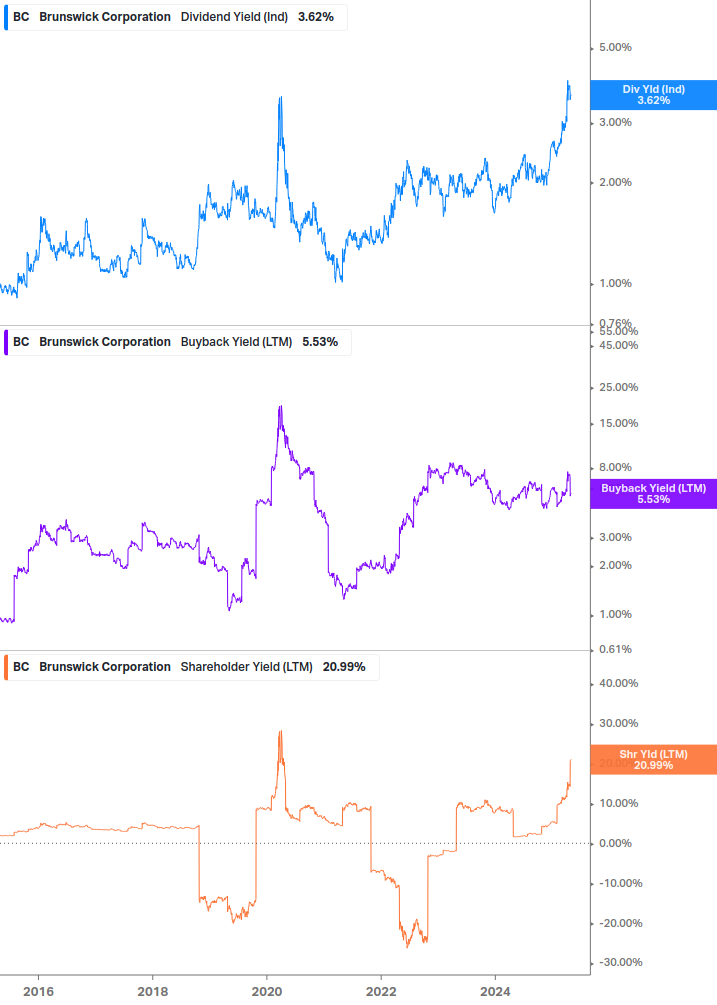Select the purple Buyback Yield color bar
The height and width of the screenshot is (1005, 717).
click(6, 342)
